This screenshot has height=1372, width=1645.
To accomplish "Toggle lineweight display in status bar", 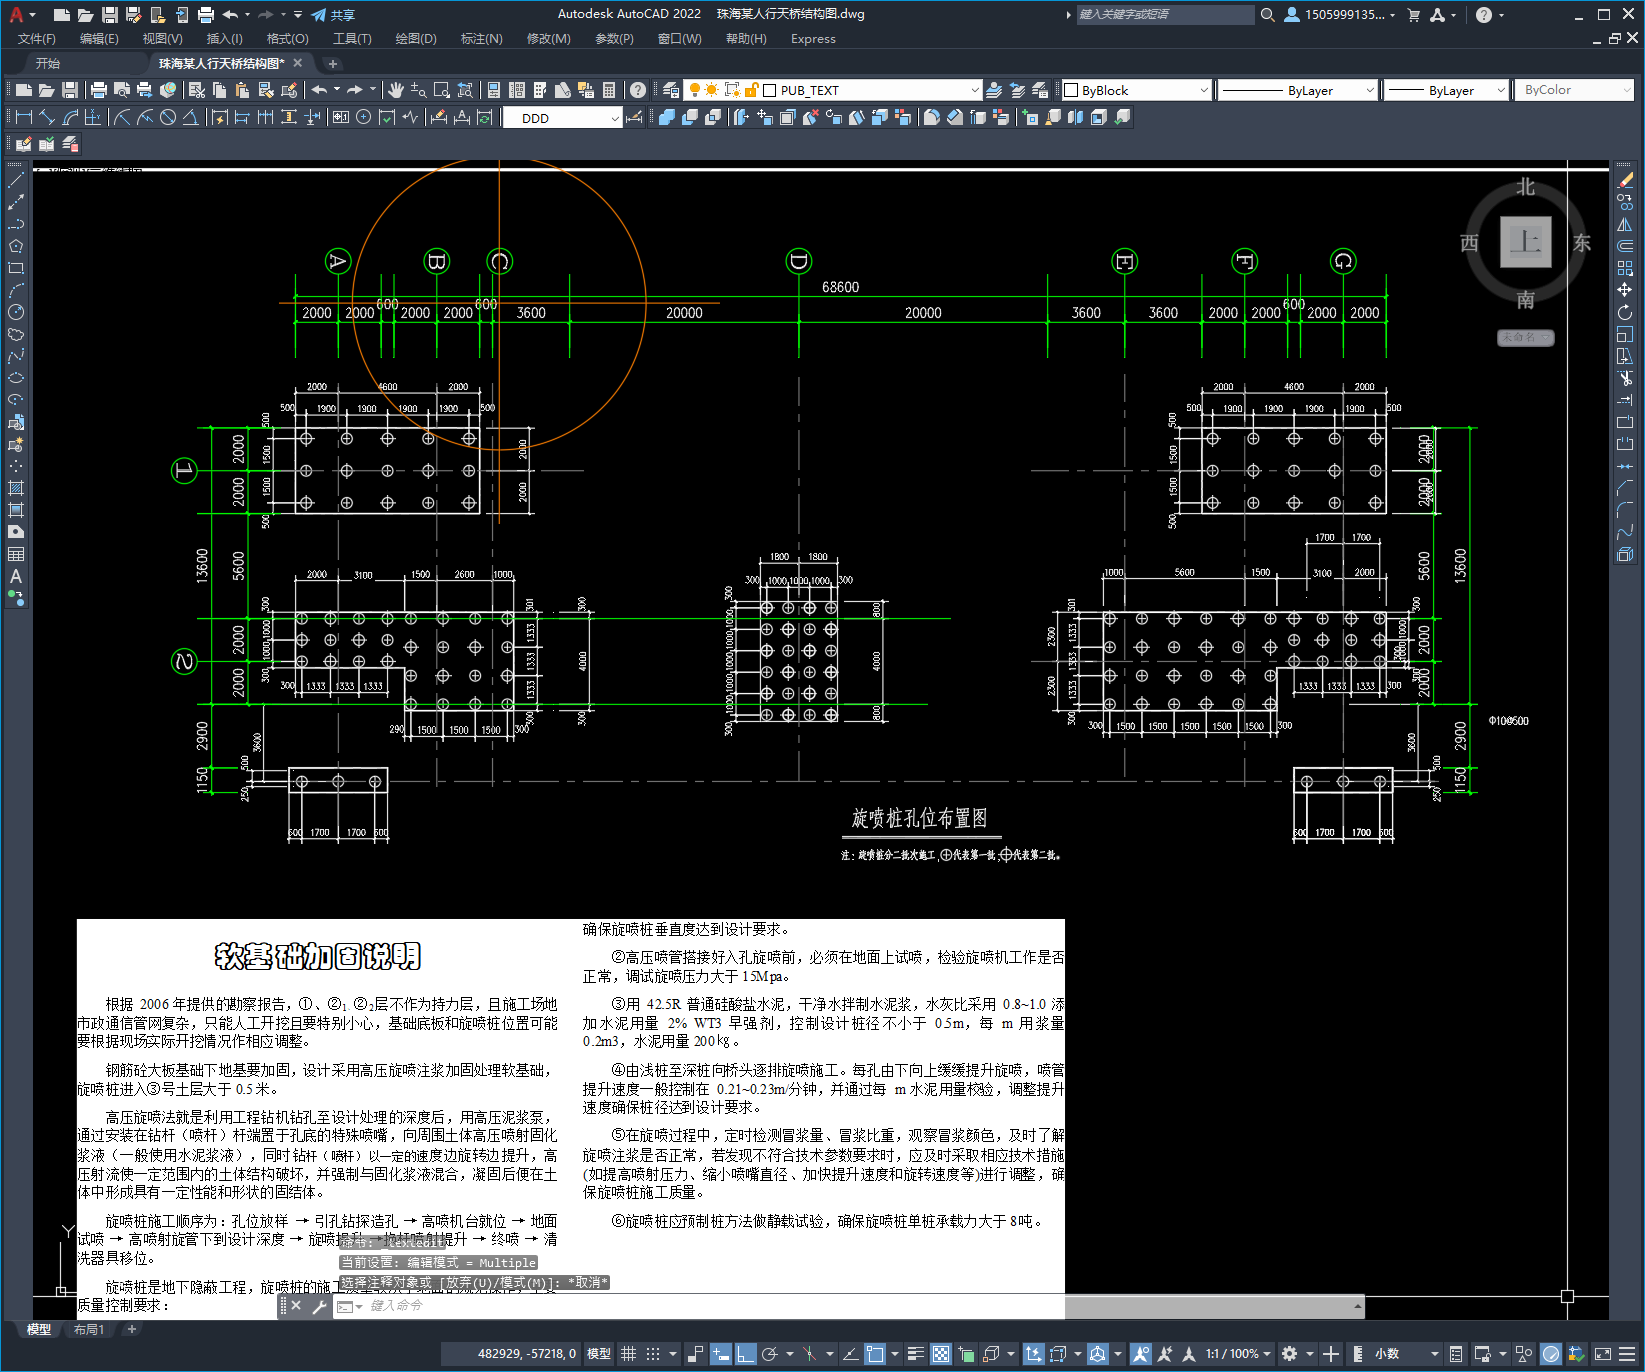I will [x=915, y=1354].
